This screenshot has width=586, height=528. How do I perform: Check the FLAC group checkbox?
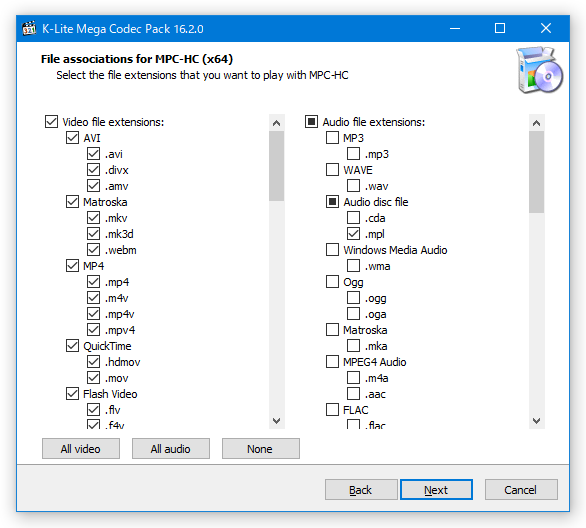point(332,410)
